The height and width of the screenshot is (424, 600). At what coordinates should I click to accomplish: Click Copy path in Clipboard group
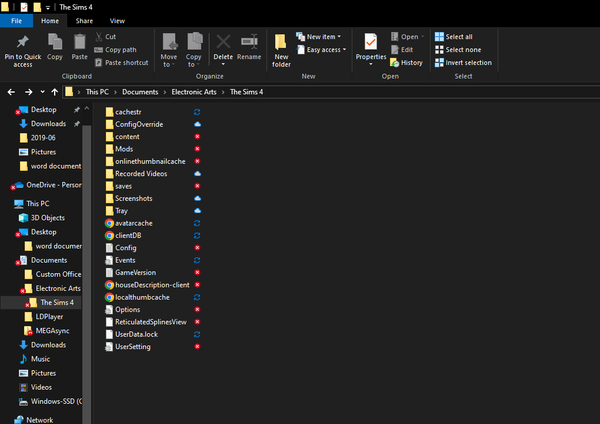(115, 50)
